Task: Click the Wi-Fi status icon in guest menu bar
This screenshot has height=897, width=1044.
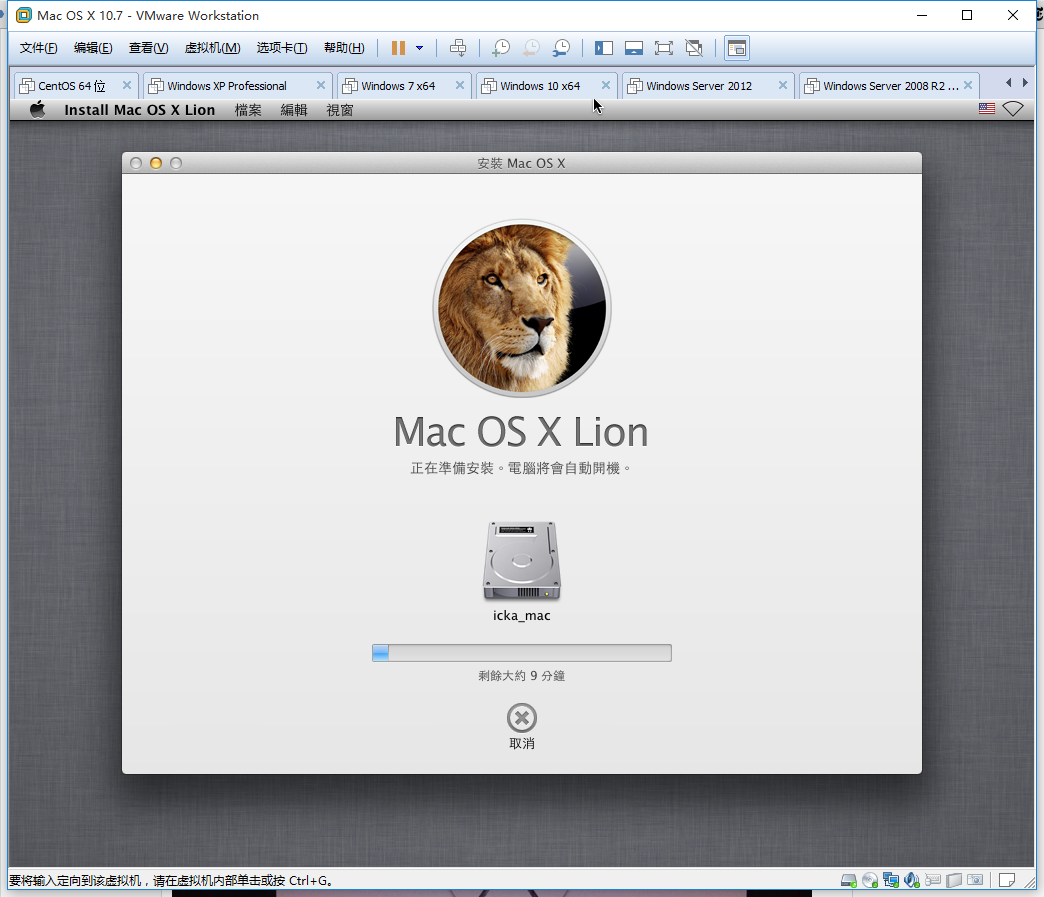Action: pyautogui.click(x=1013, y=109)
